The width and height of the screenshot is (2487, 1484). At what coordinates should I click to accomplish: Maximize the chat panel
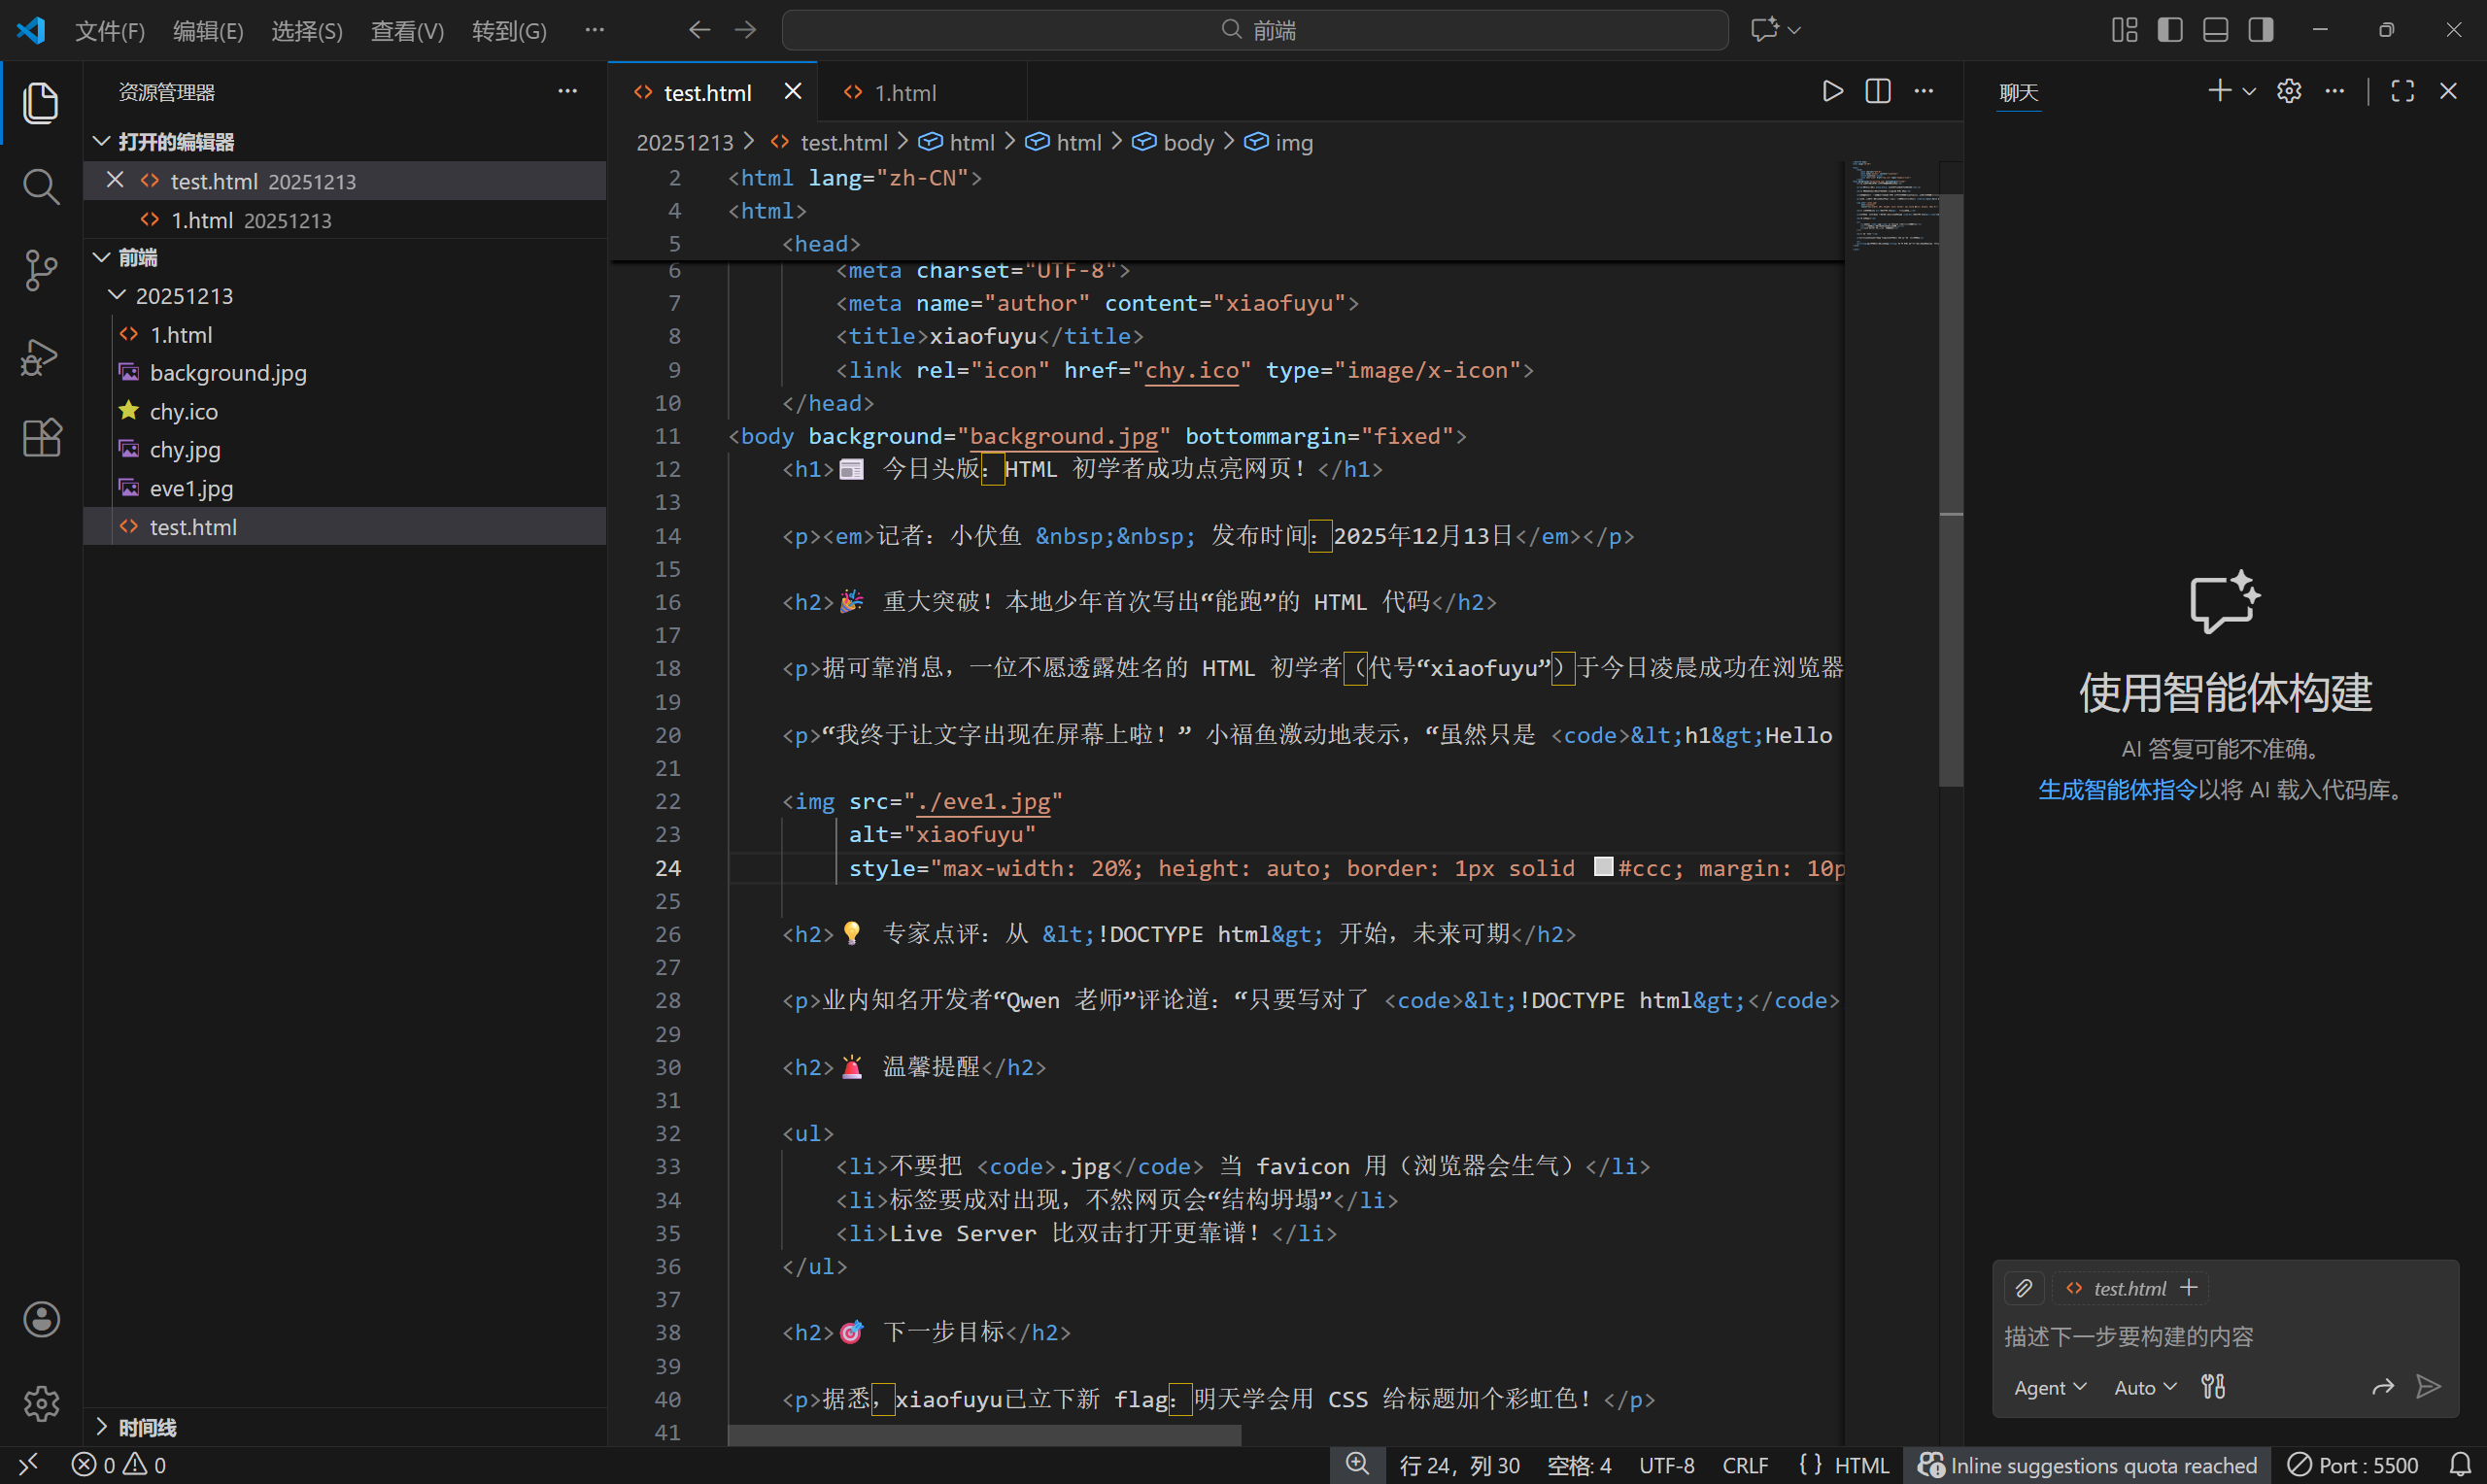point(2402,92)
